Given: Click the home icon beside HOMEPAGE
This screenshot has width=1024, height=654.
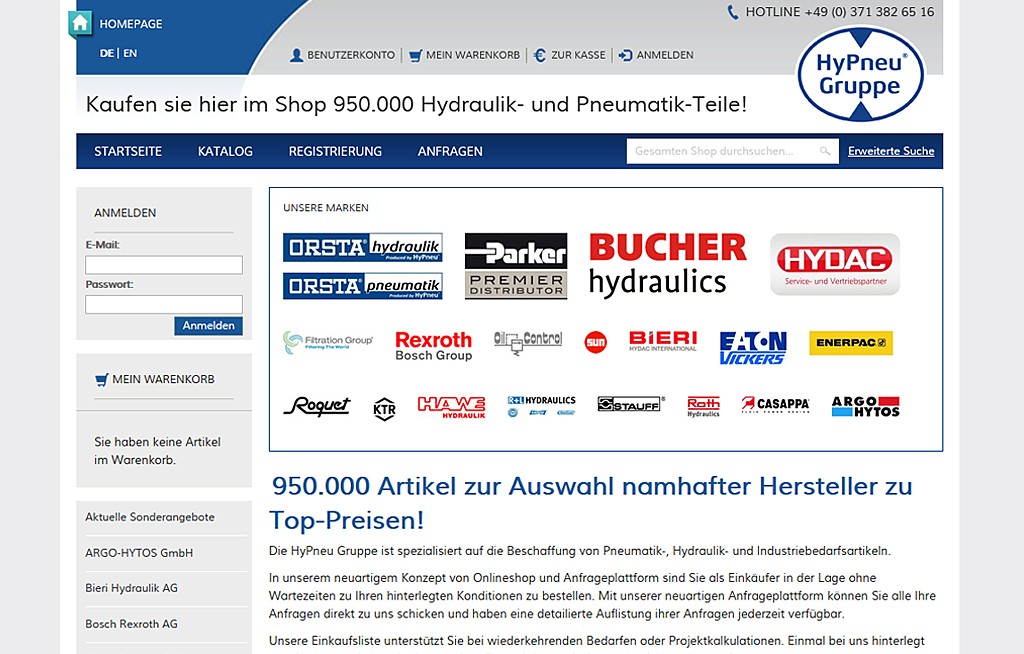Looking at the screenshot, I should coord(81,23).
